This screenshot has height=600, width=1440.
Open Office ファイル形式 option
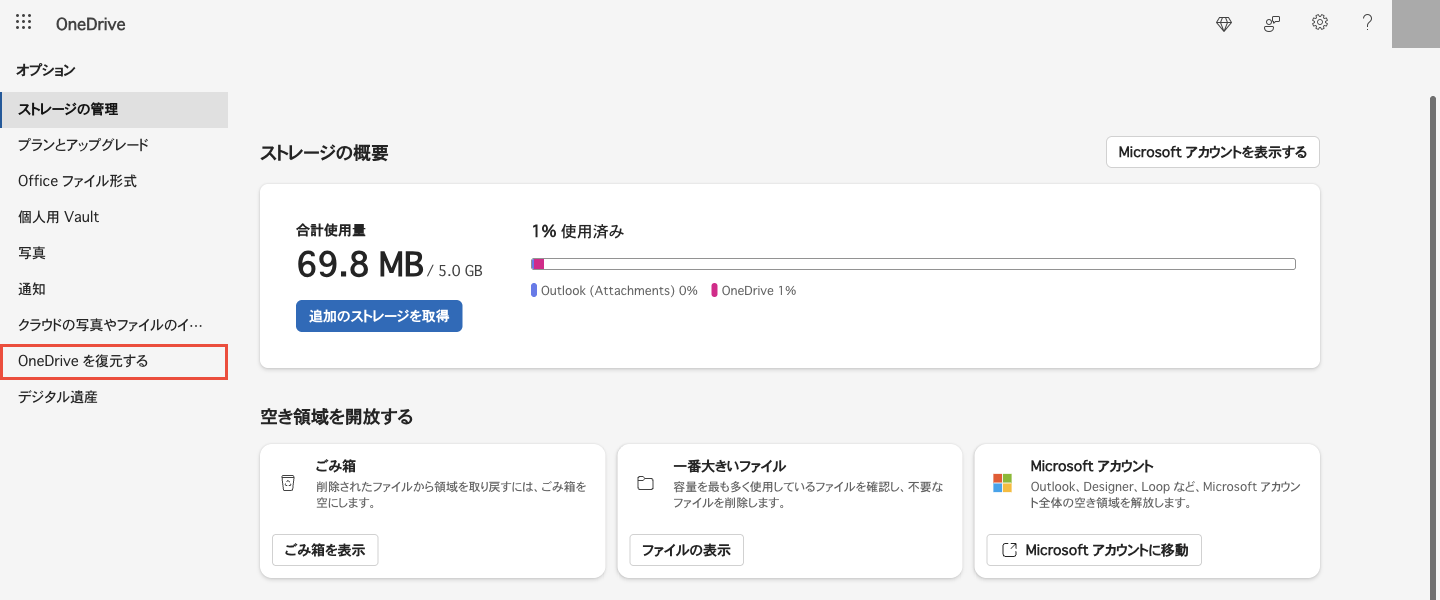(114, 181)
